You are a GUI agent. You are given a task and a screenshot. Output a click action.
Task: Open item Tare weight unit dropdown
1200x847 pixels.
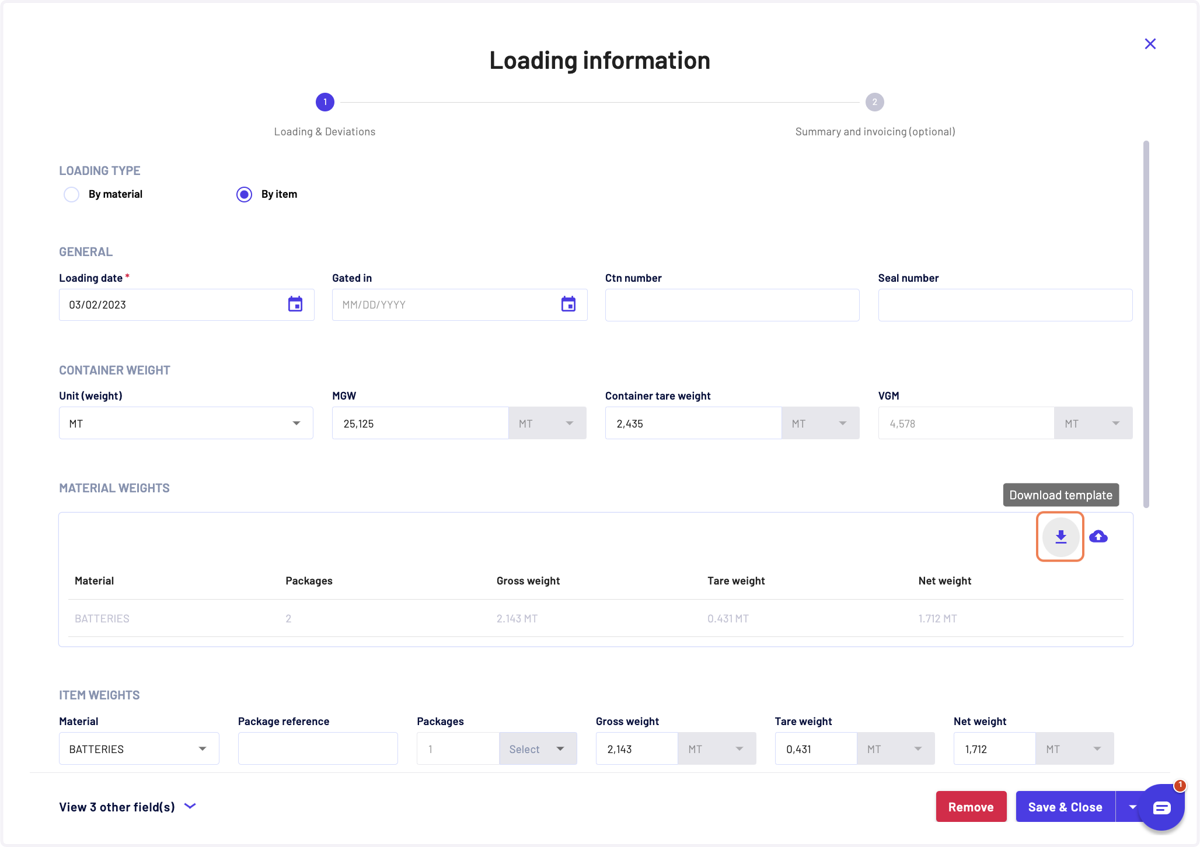pyautogui.click(x=896, y=749)
